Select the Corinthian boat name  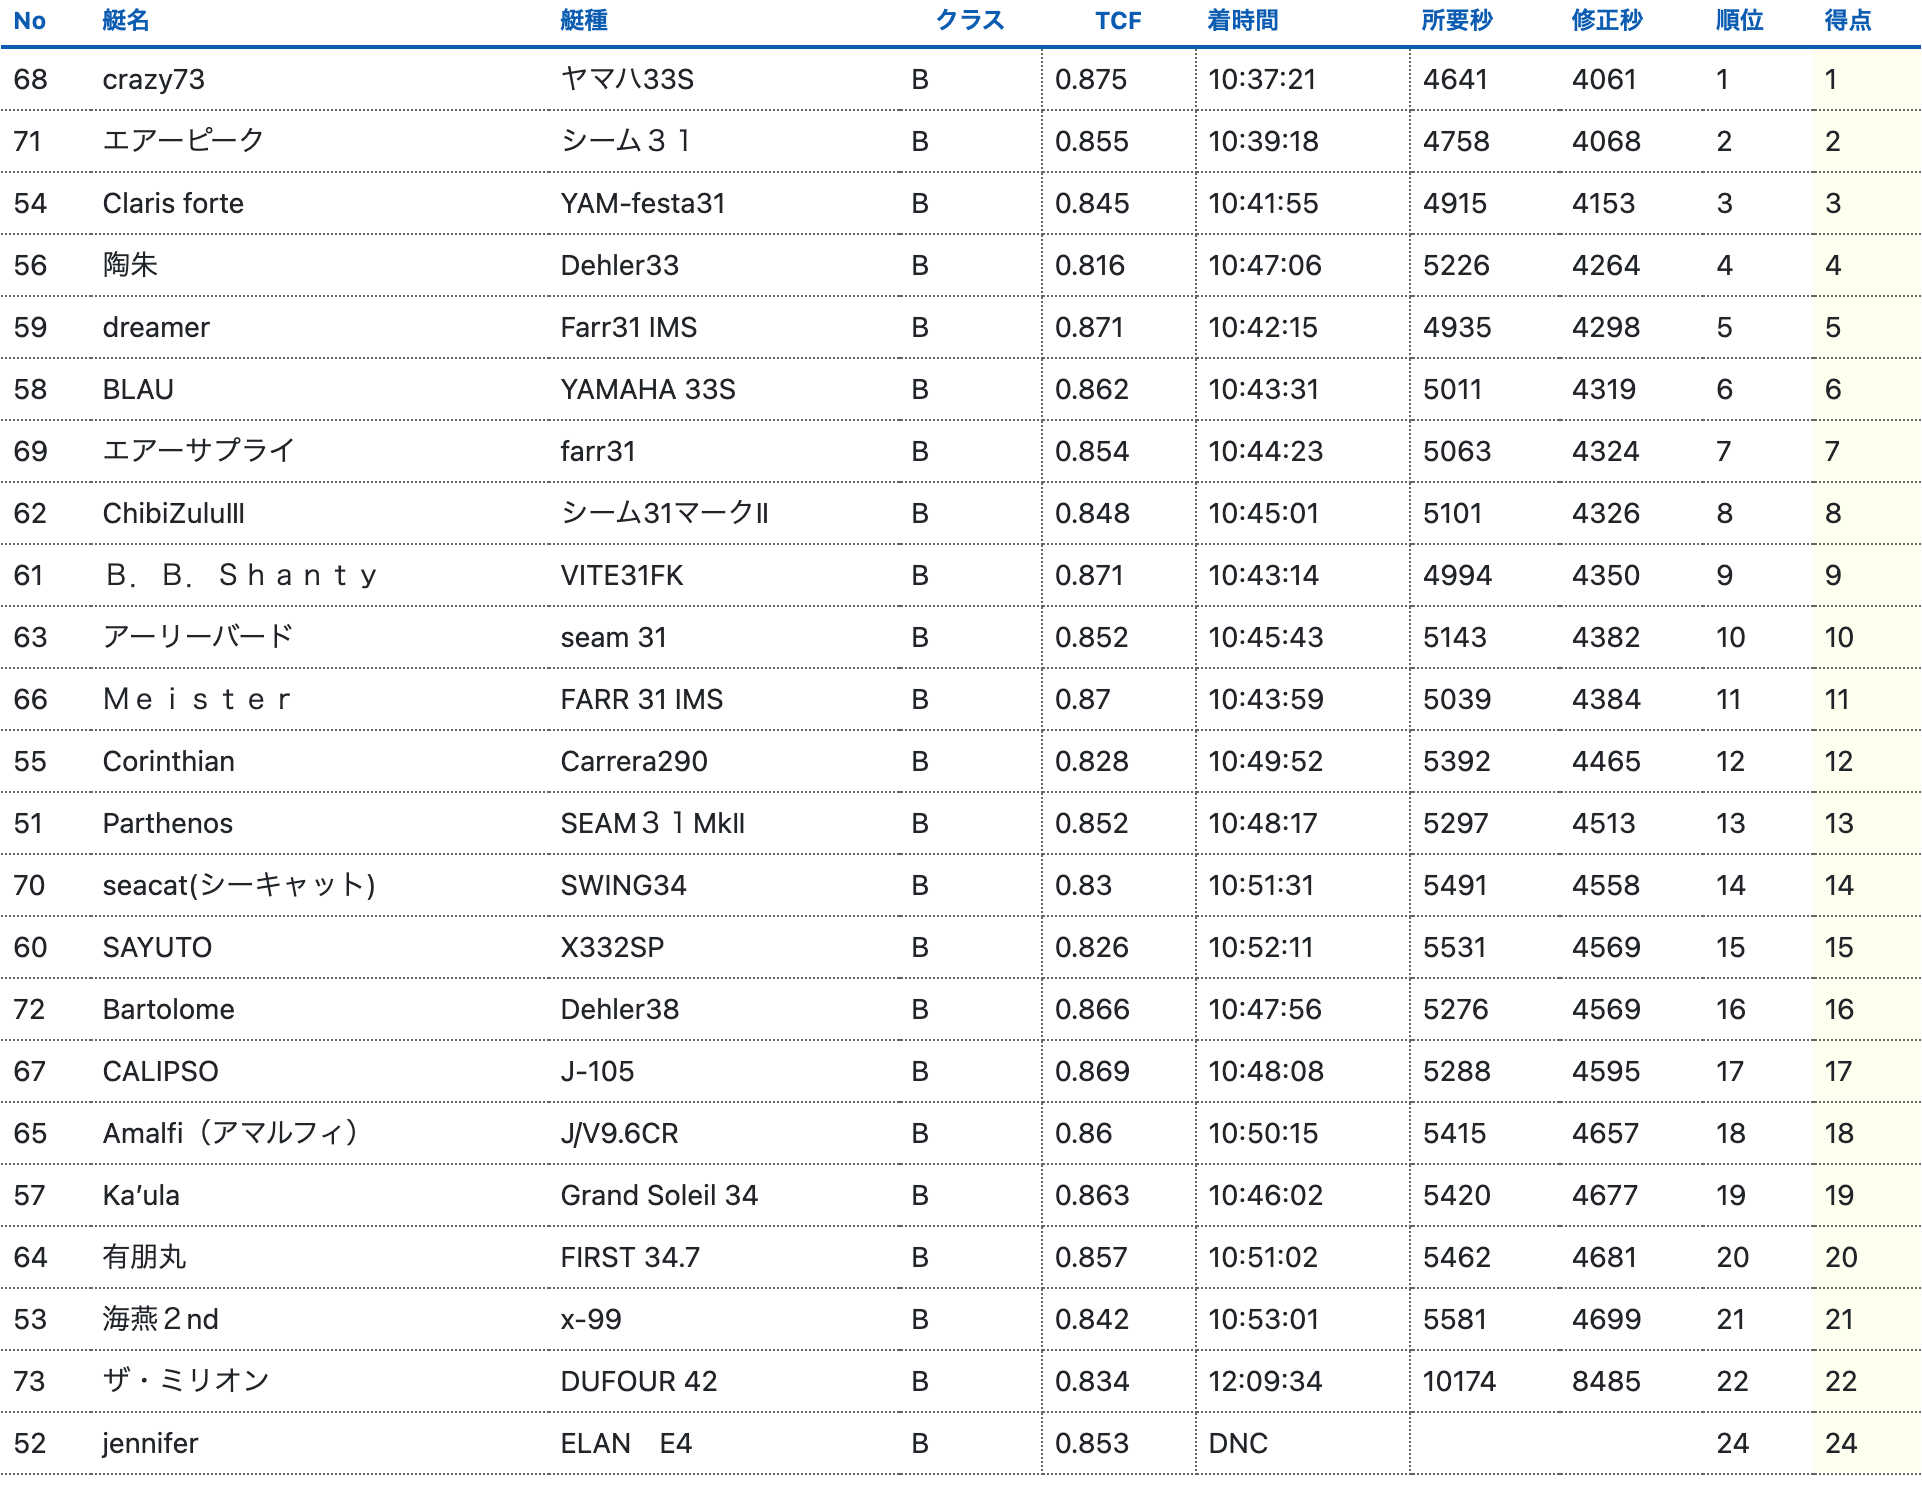[168, 761]
